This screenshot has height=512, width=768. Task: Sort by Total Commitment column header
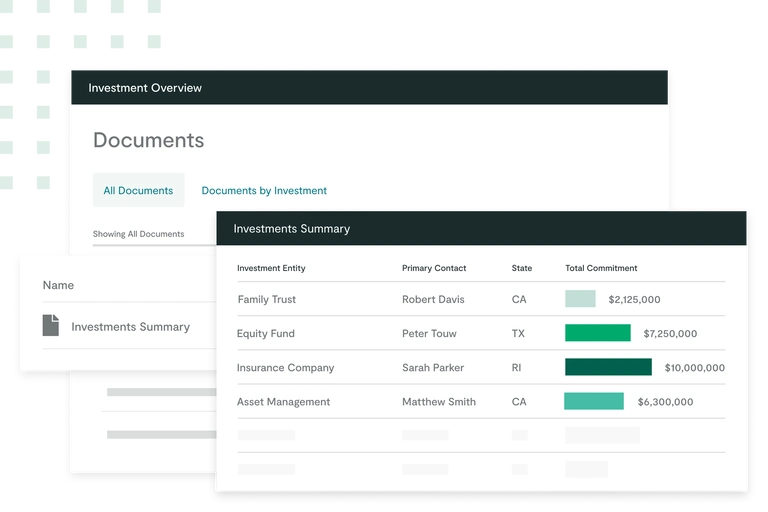coord(601,268)
